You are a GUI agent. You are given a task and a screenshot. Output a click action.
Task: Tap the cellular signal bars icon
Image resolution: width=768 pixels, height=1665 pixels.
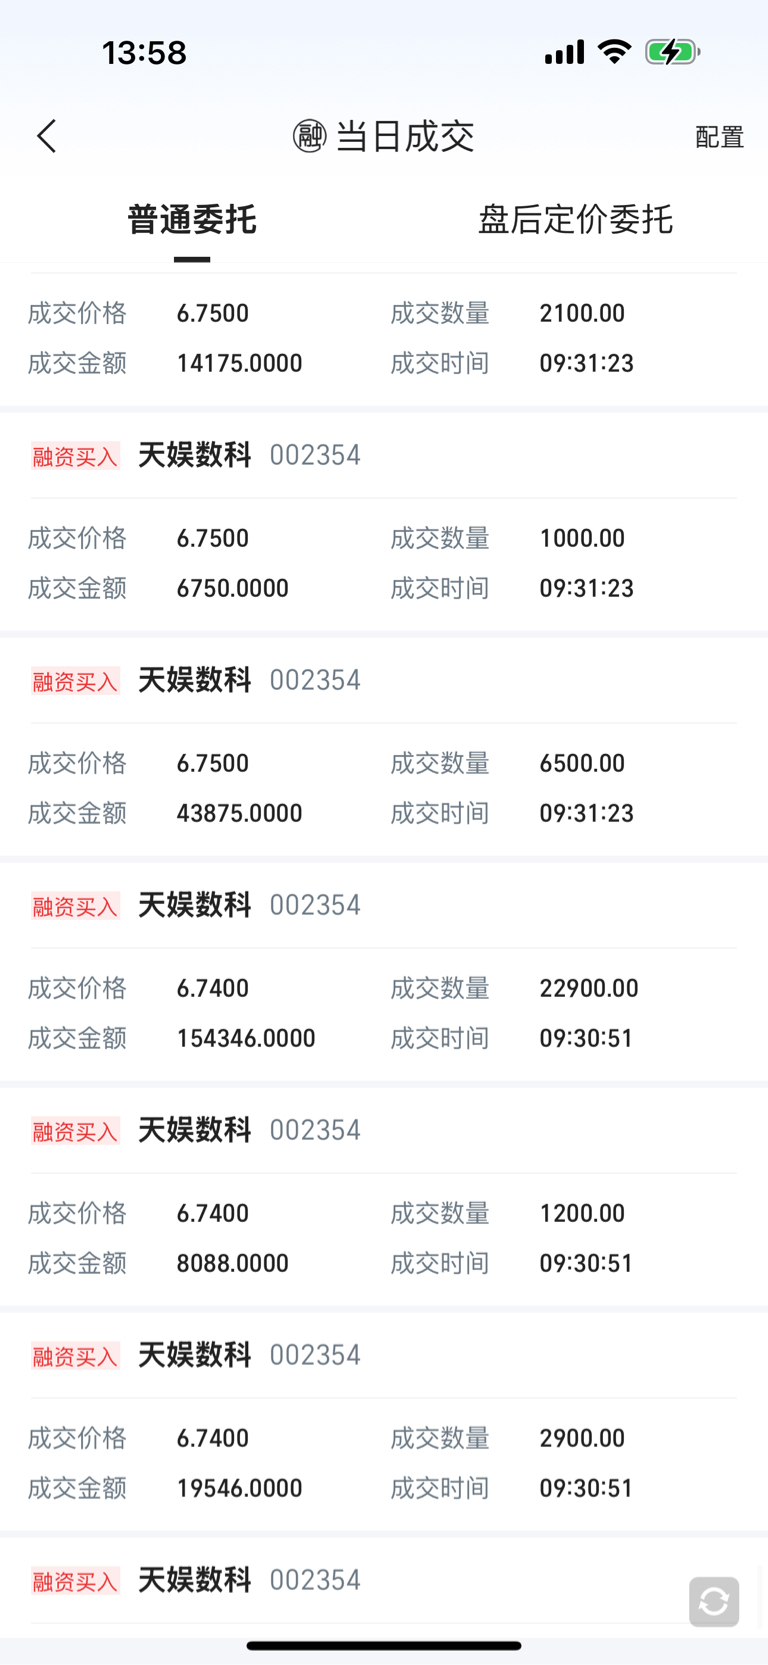[565, 52]
